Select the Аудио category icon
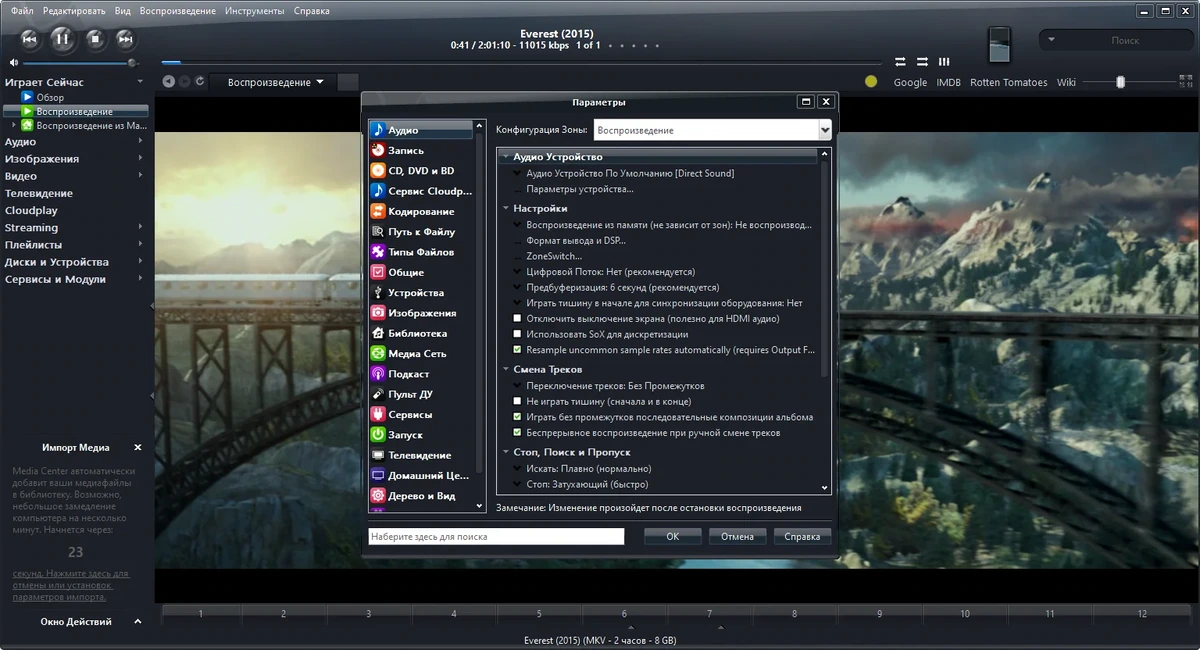Image resolution: width=1200 pixels, height=650 pixels. click(378, 130)
